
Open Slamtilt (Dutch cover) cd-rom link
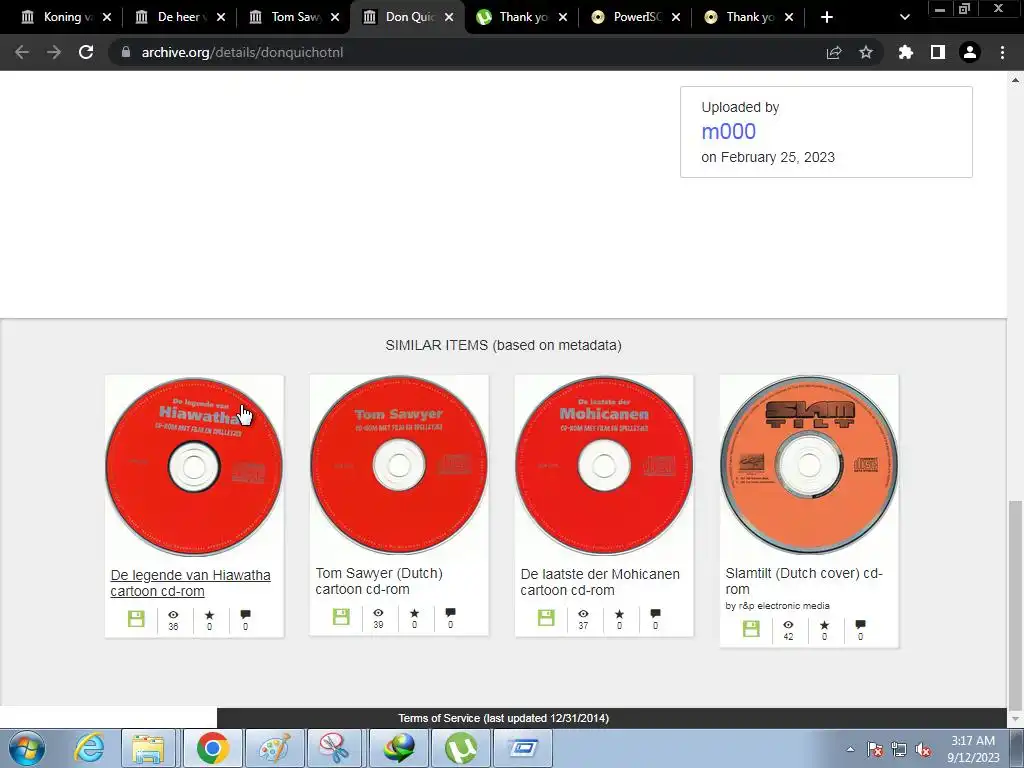pyautogui.click(x=803, y=581)
